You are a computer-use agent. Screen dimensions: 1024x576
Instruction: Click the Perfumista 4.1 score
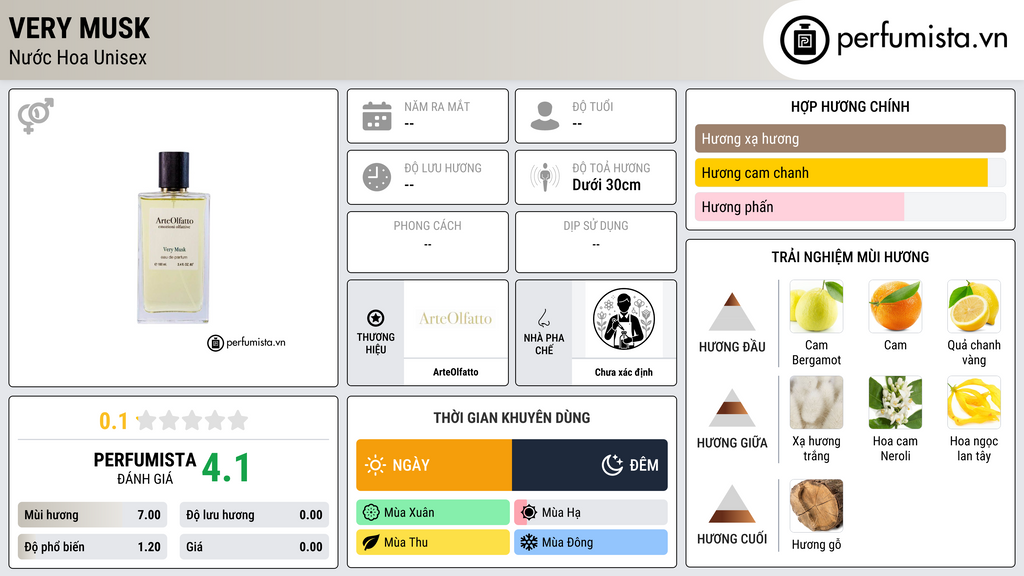click(x=226, y=468)
